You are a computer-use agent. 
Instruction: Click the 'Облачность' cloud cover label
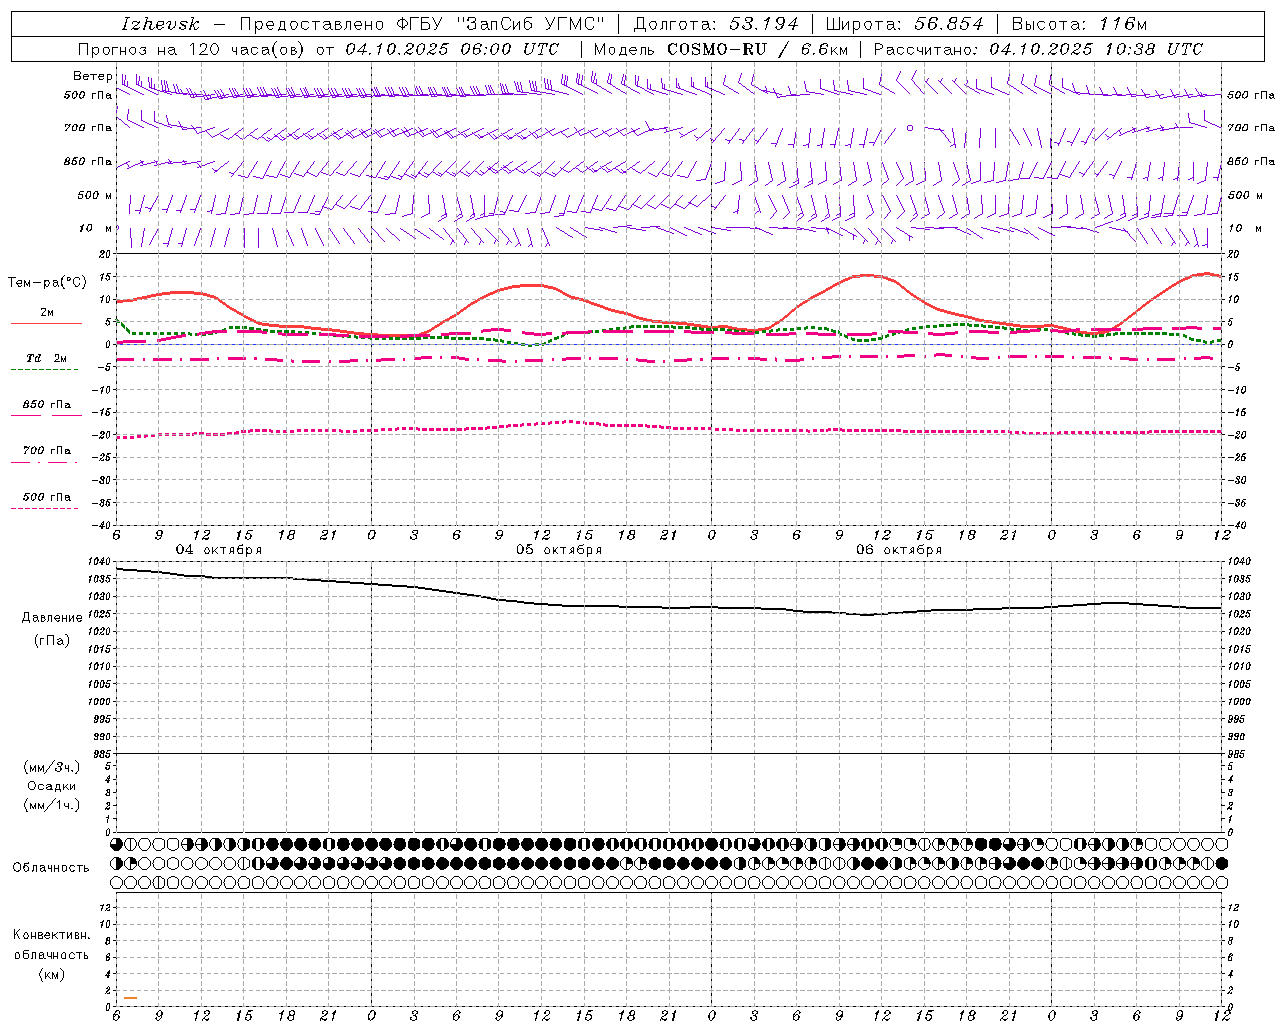[51, 868]
